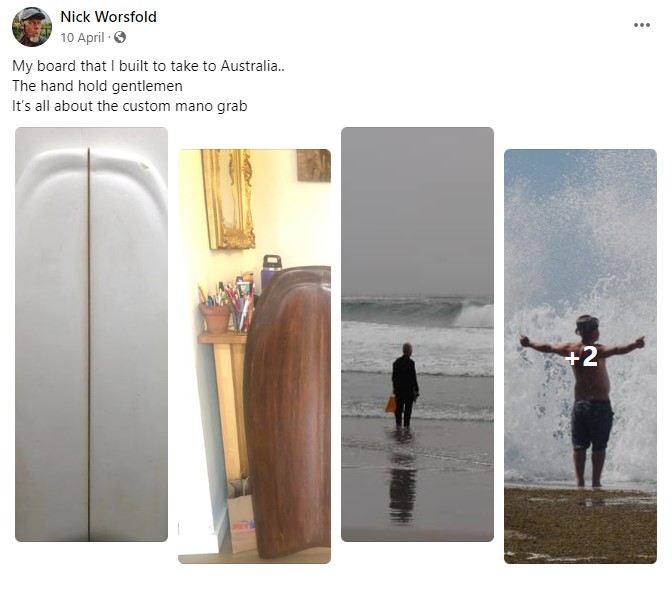
Task: Click the orange bag held on the beach
Action: 390,404
